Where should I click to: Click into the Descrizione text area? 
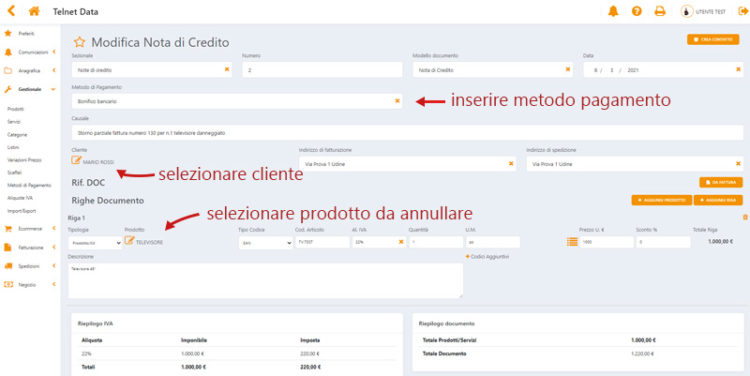click(x=265, y=281)
